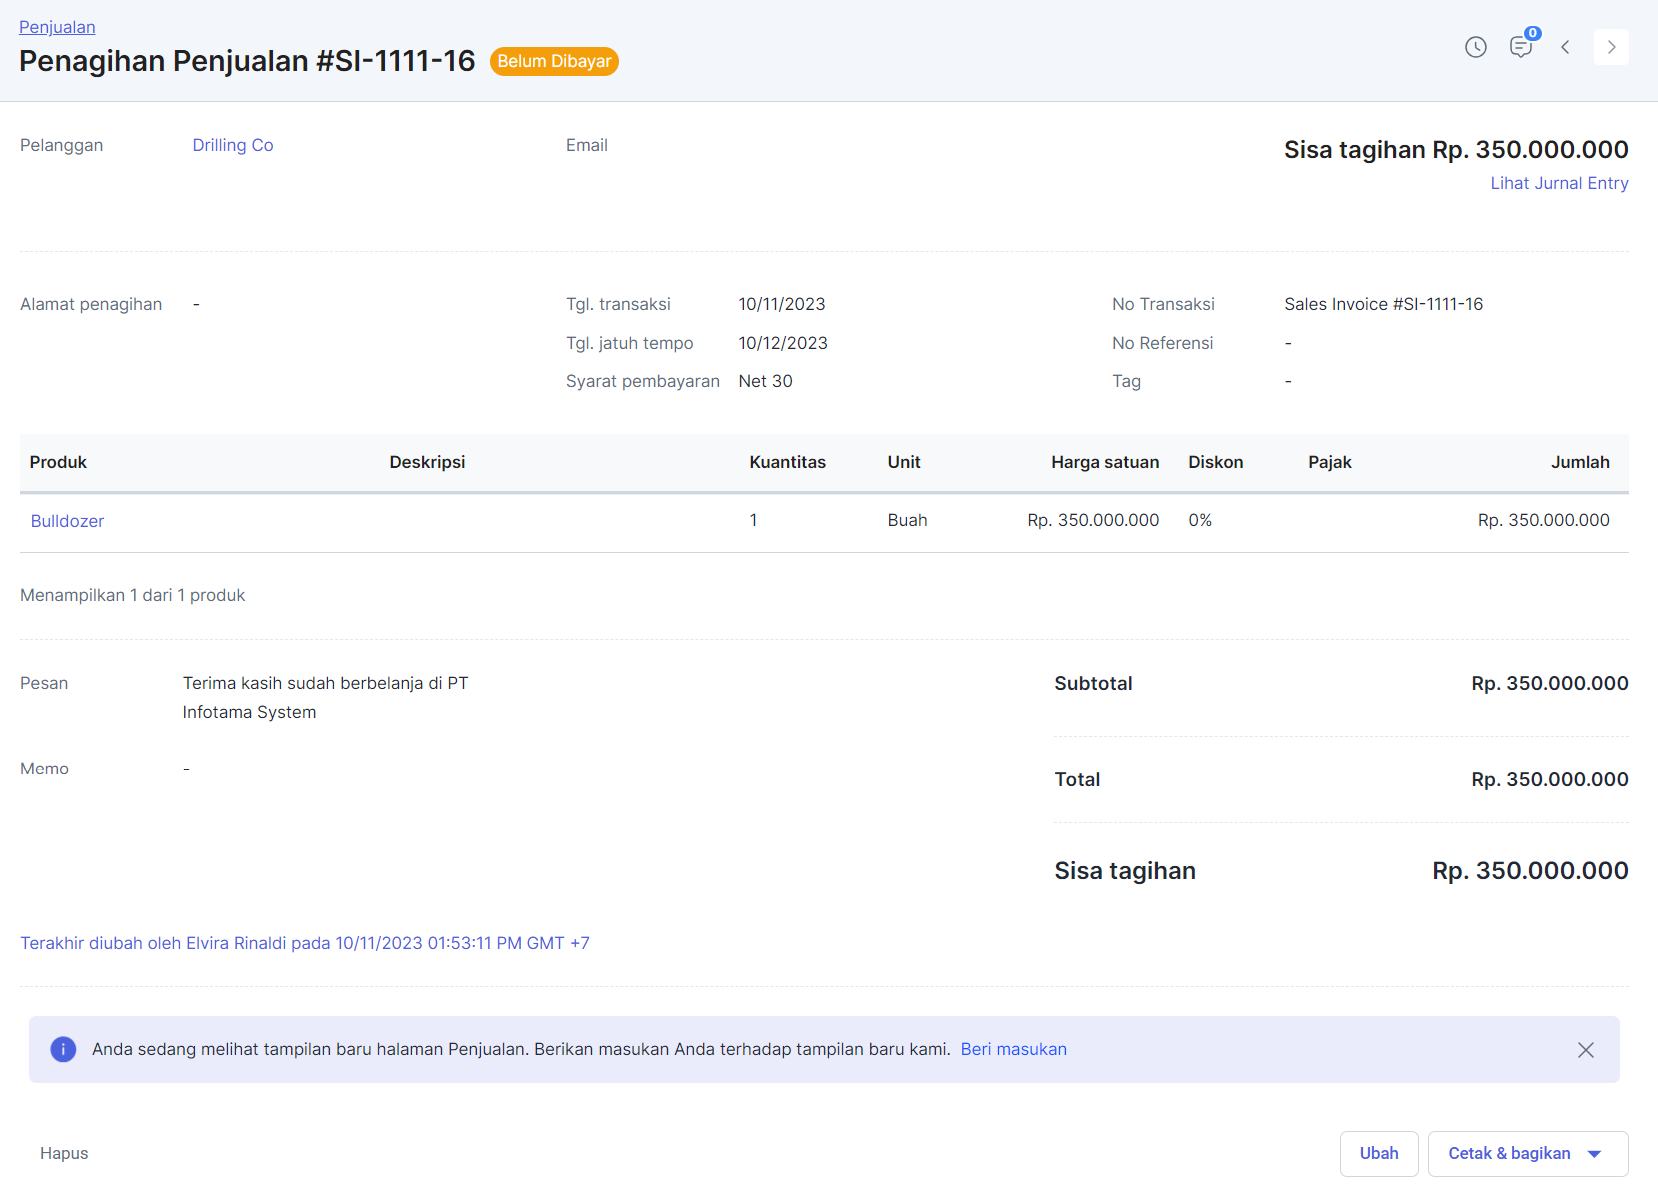Click the Kuantitas column header

tap(787, 462)
